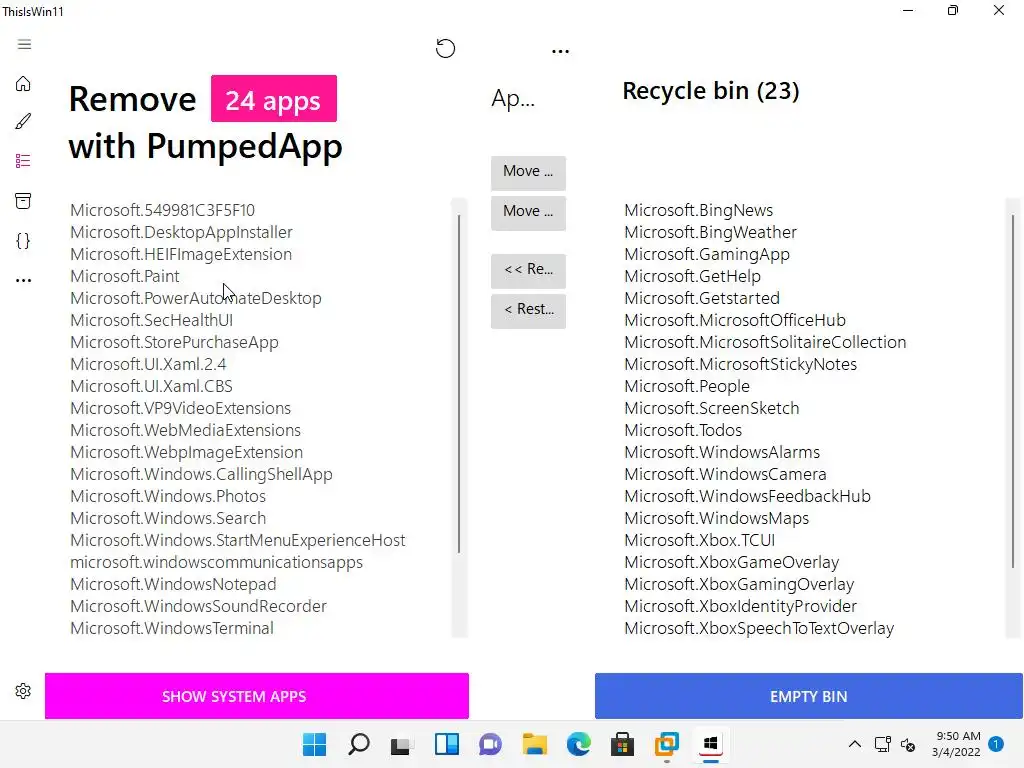Select Microsoft.DesktopAppInstaller
Viewport: 1024px width, 768px height.
tap(182, 232)
